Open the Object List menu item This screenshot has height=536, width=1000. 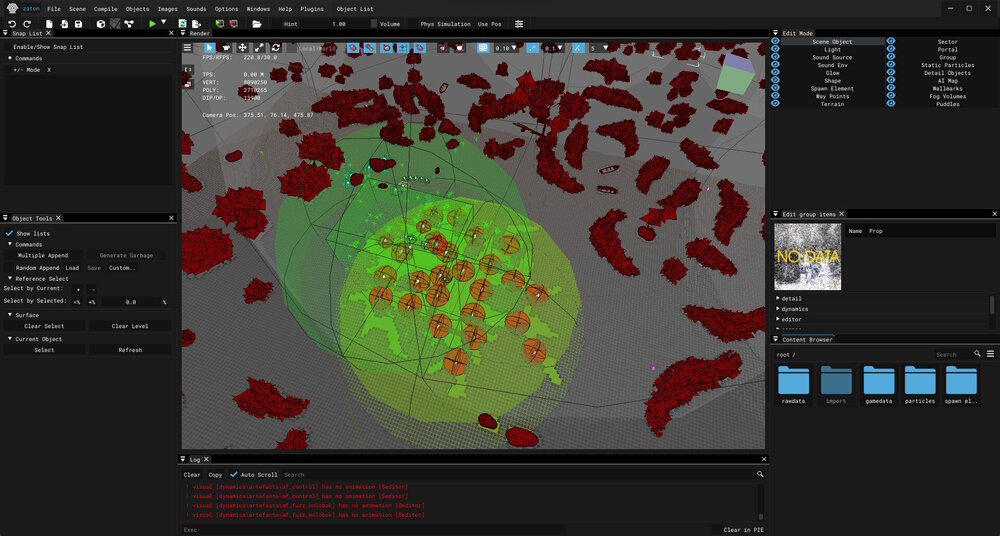[x=355, y=9]
